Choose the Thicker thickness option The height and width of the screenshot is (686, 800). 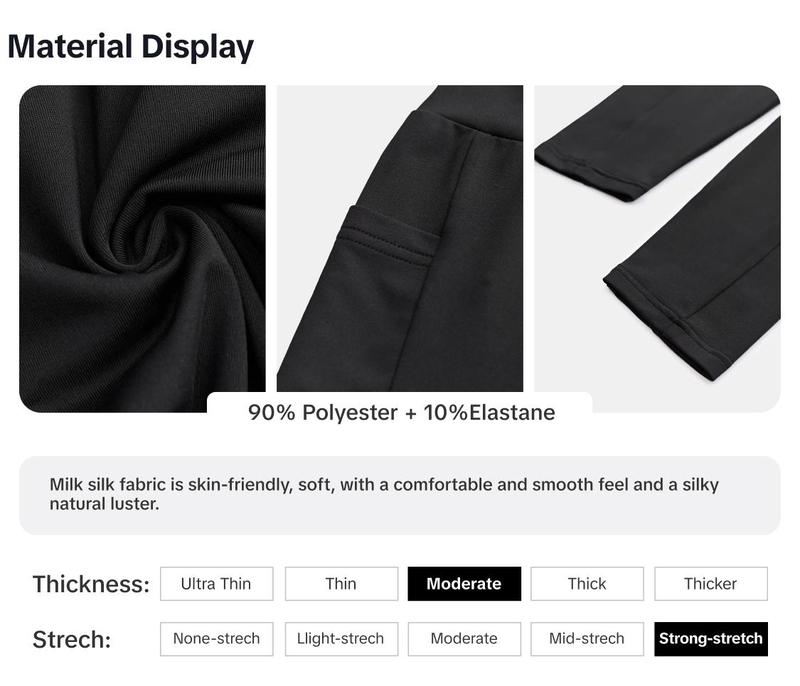(711, 583)
